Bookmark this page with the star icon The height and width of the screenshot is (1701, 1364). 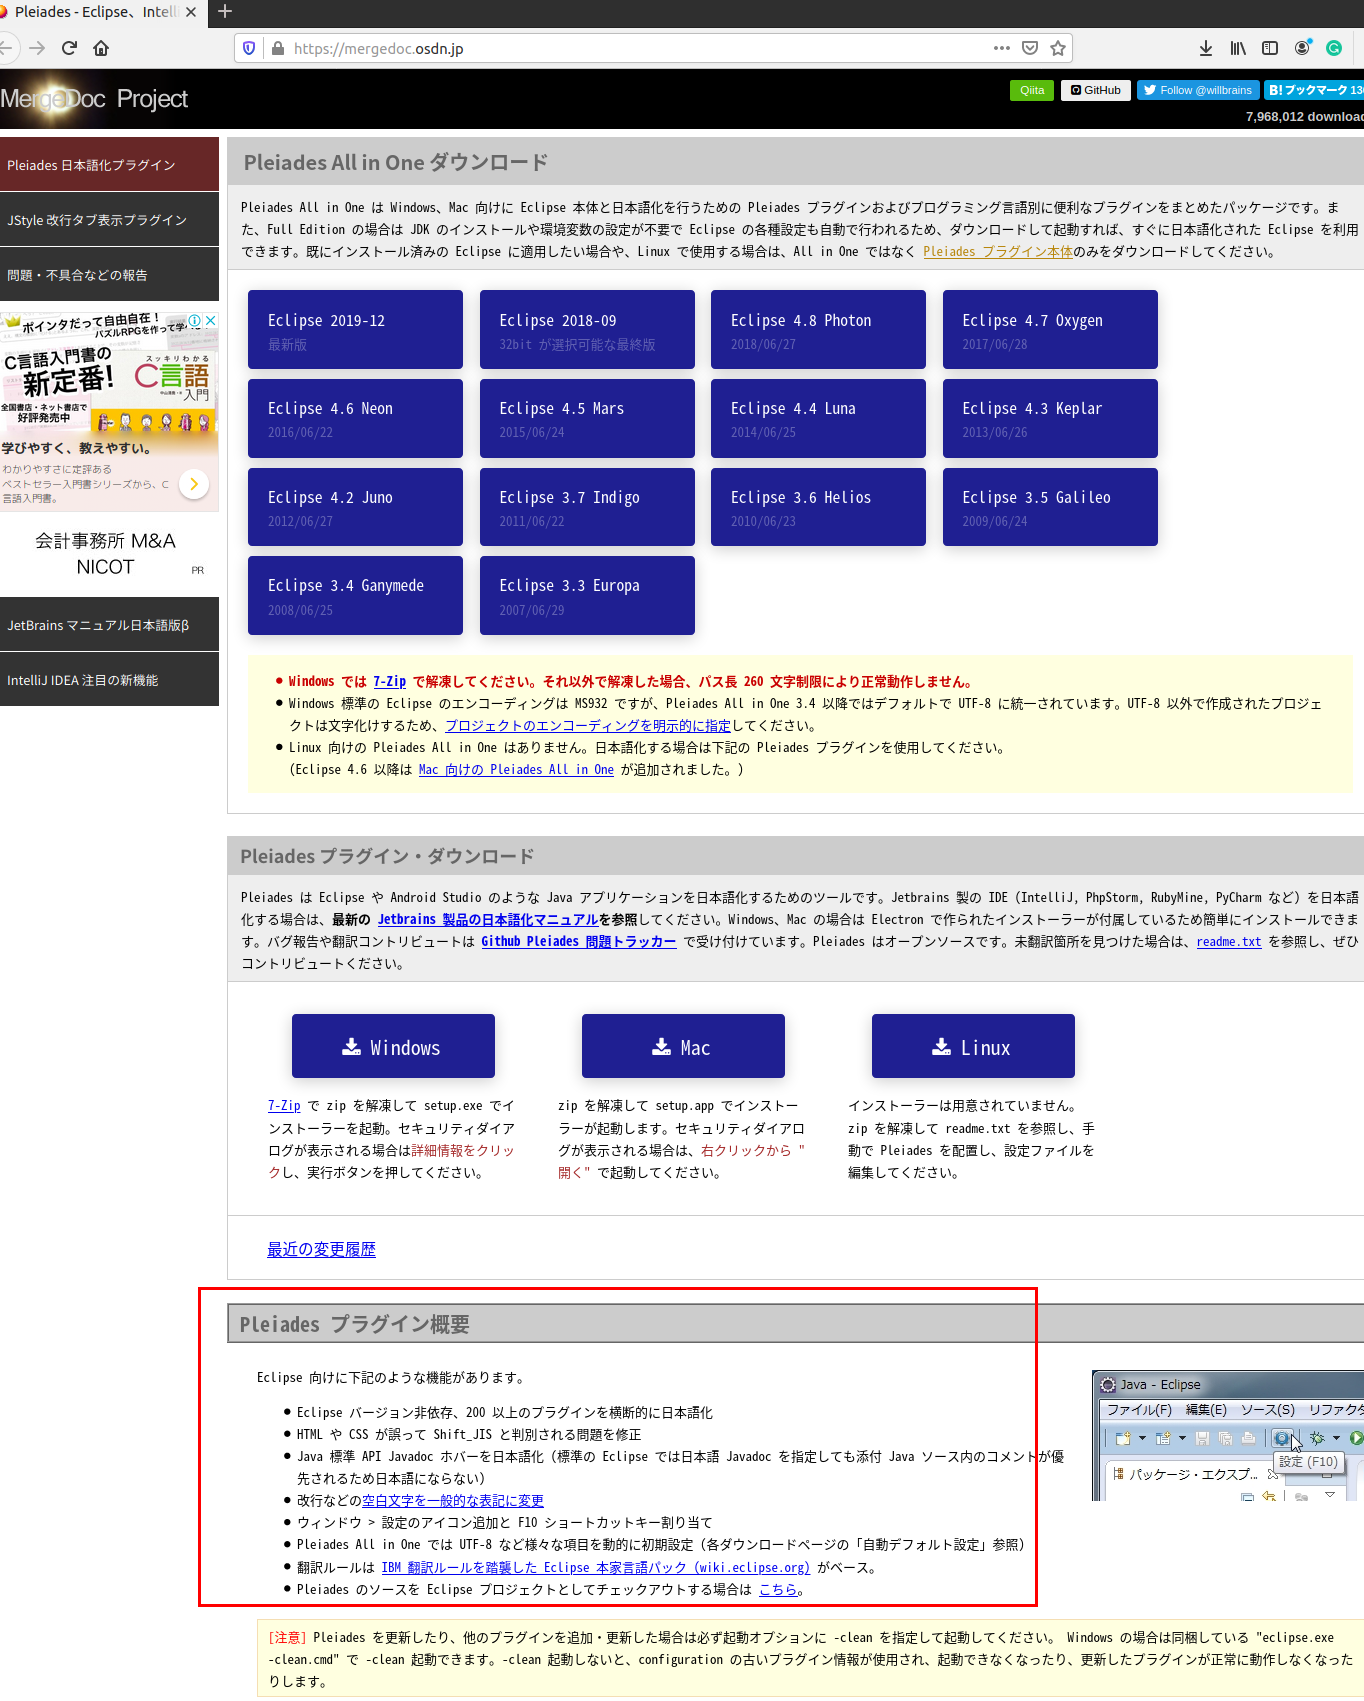[1058, 48]
